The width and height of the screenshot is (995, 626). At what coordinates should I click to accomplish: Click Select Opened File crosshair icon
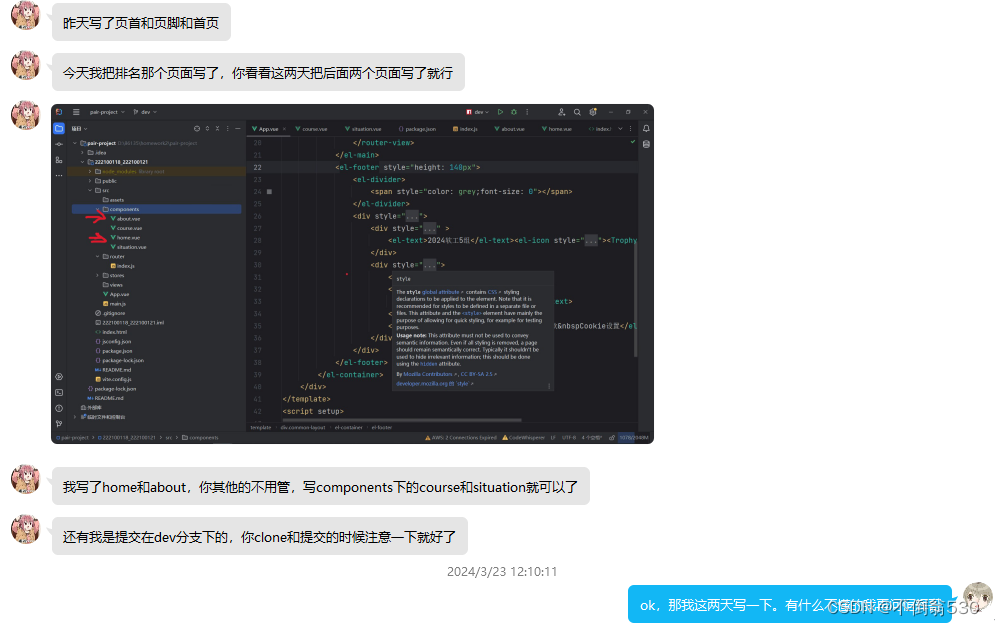tap(197, 129)
